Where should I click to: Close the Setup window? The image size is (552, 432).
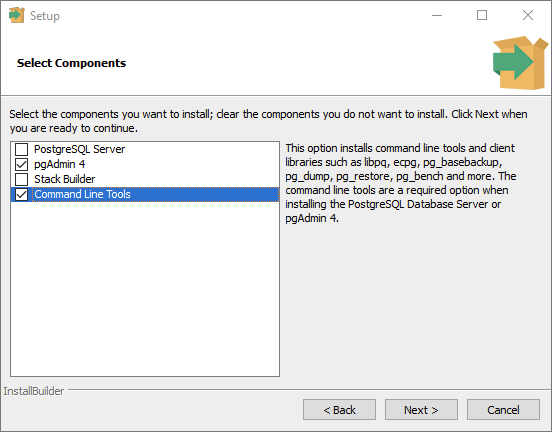pyautogui.click(x=528, y=15)
